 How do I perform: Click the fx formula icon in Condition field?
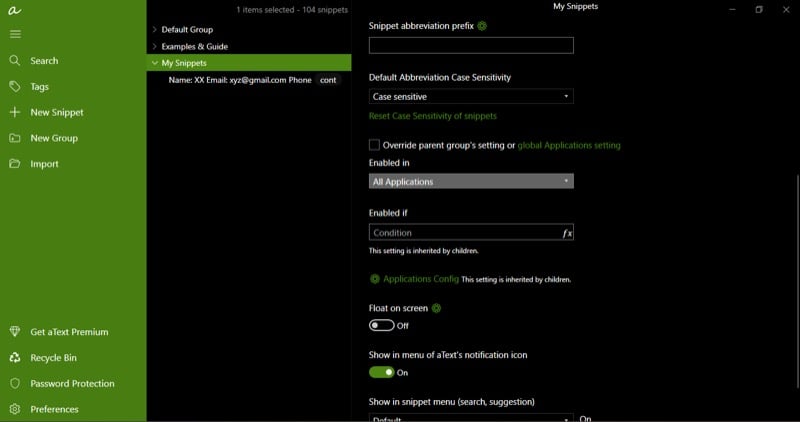click(x=567, y=233)
